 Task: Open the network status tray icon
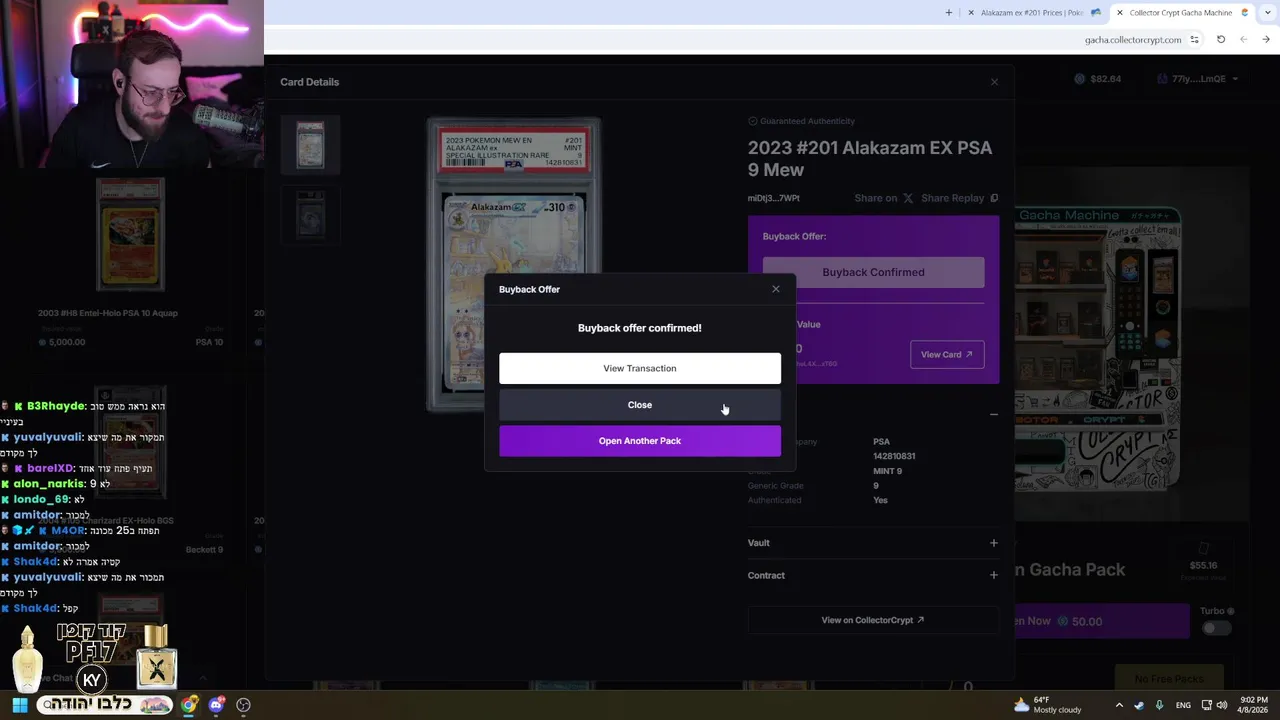click(x=1207, y=705)
